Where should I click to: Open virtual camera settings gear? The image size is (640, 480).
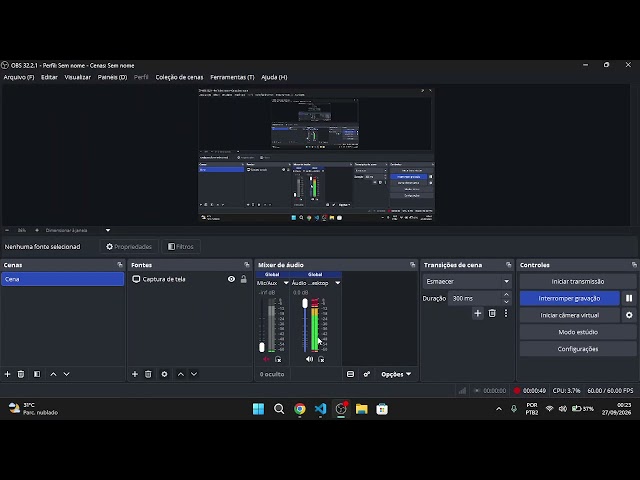pos(629,315)
